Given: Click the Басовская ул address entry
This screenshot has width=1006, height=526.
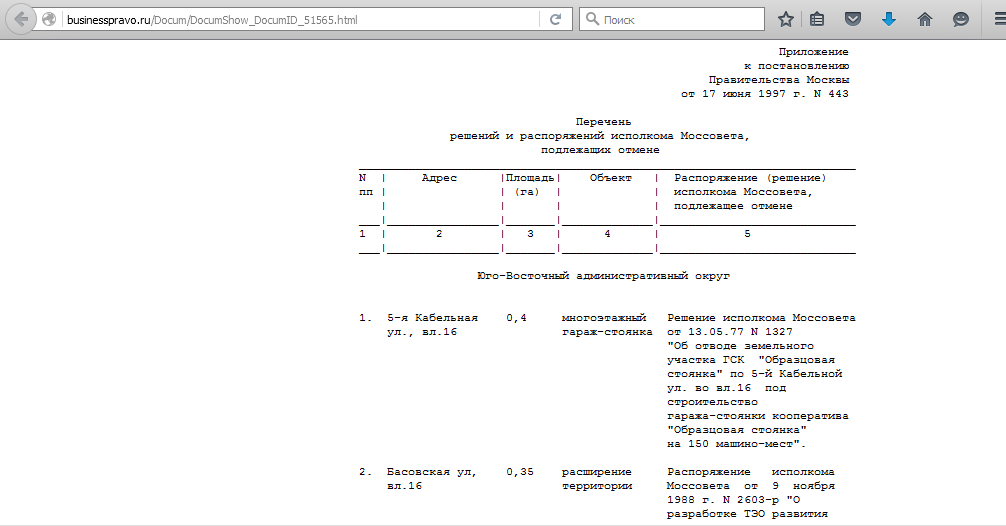Looking at the screenshot, I should click(x=431, y=478).
